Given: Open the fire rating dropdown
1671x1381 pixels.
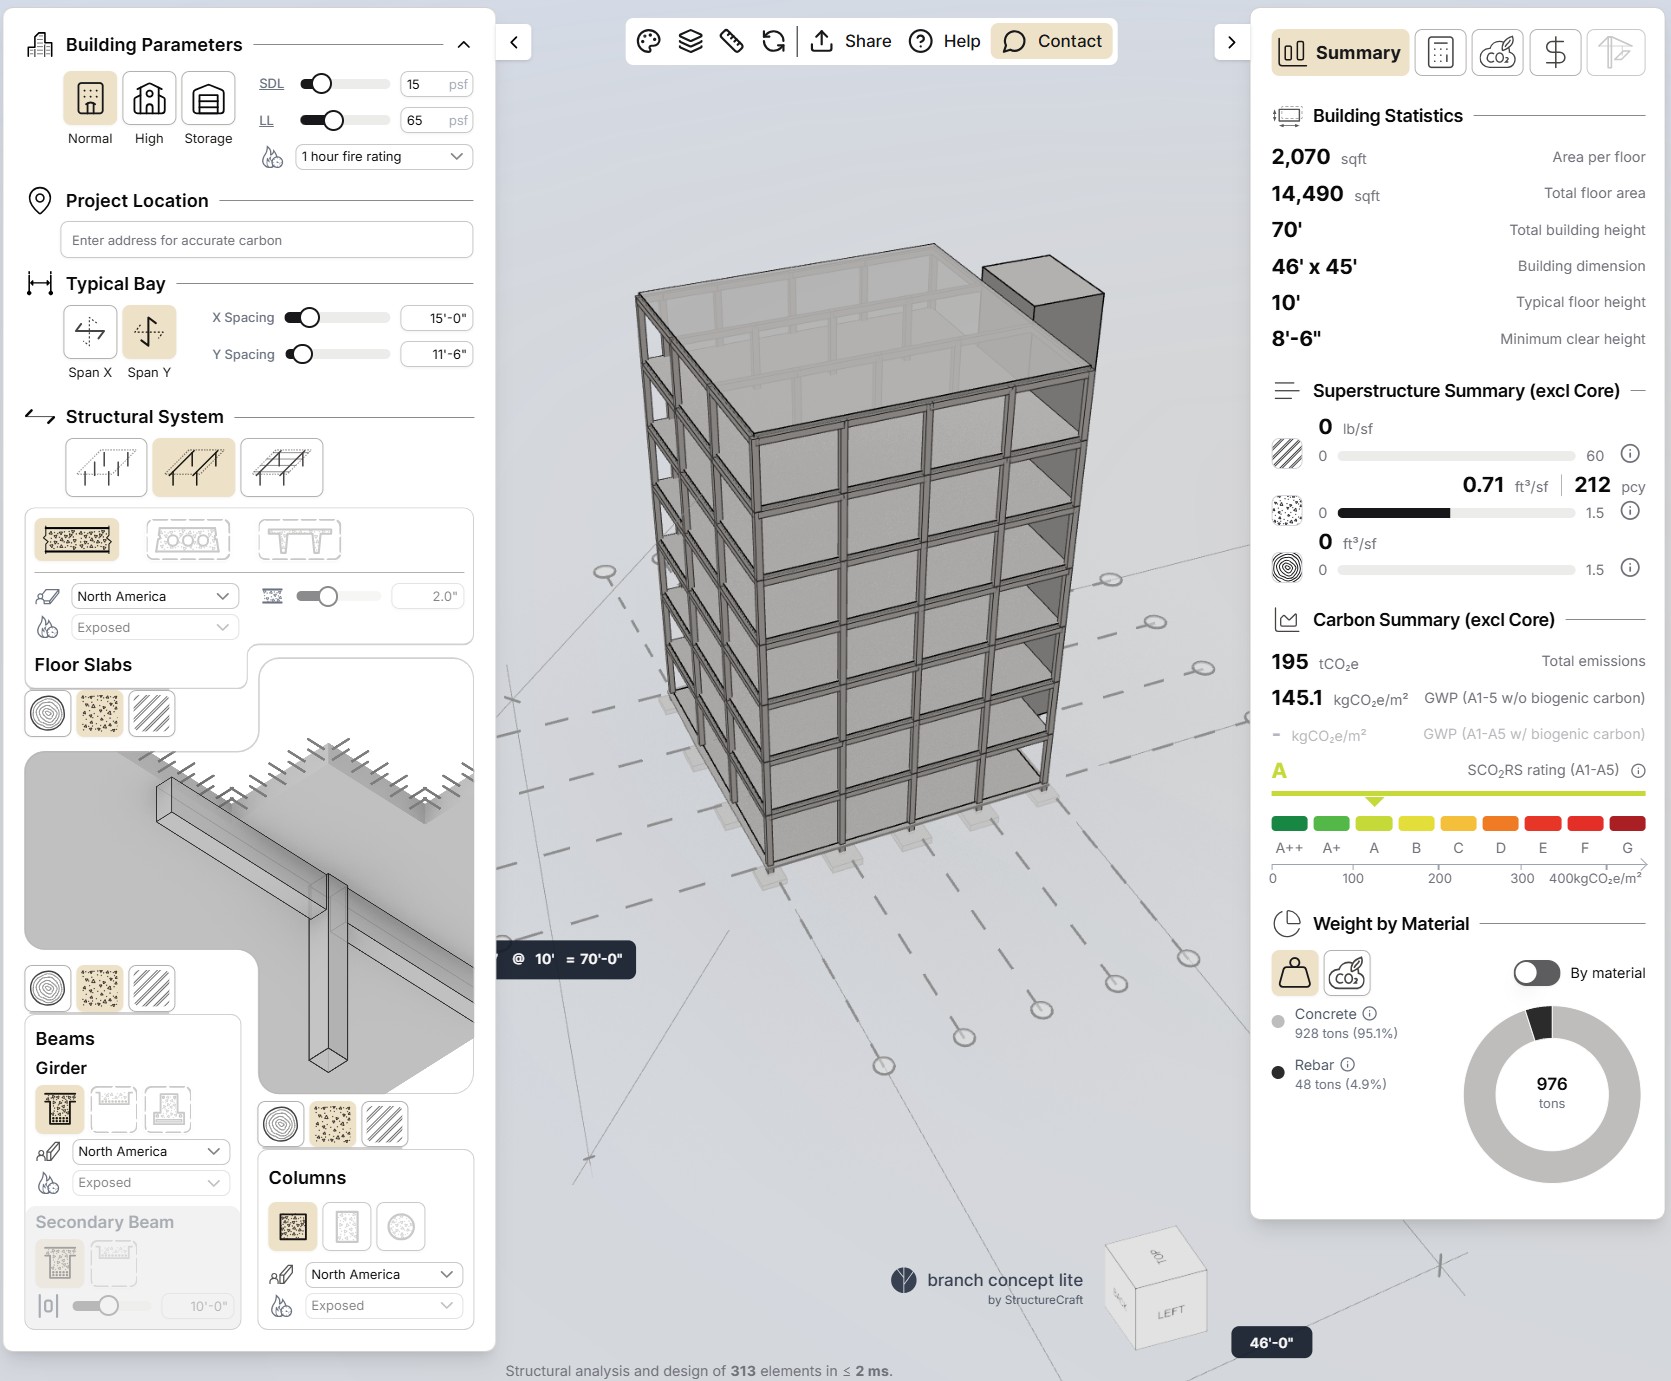Looking at the screenshot, I should (383, 157).
